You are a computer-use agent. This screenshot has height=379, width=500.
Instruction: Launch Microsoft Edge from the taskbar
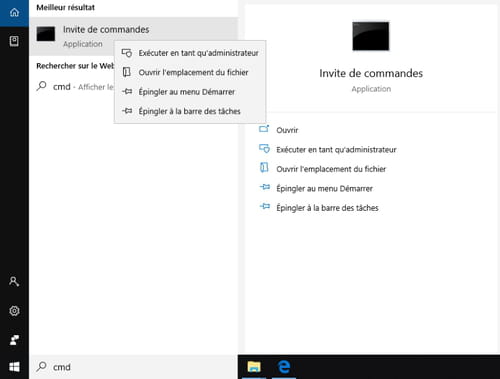coord(284,367)
